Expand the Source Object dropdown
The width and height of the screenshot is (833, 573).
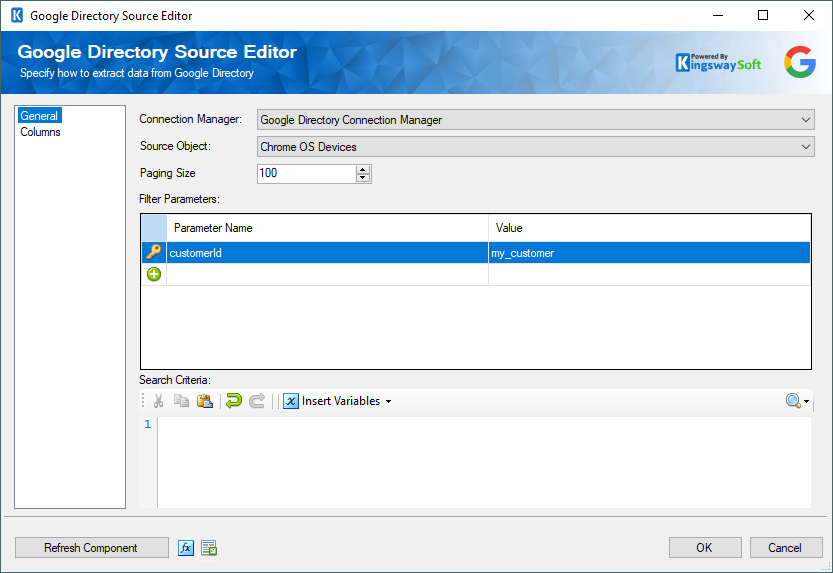805,147
